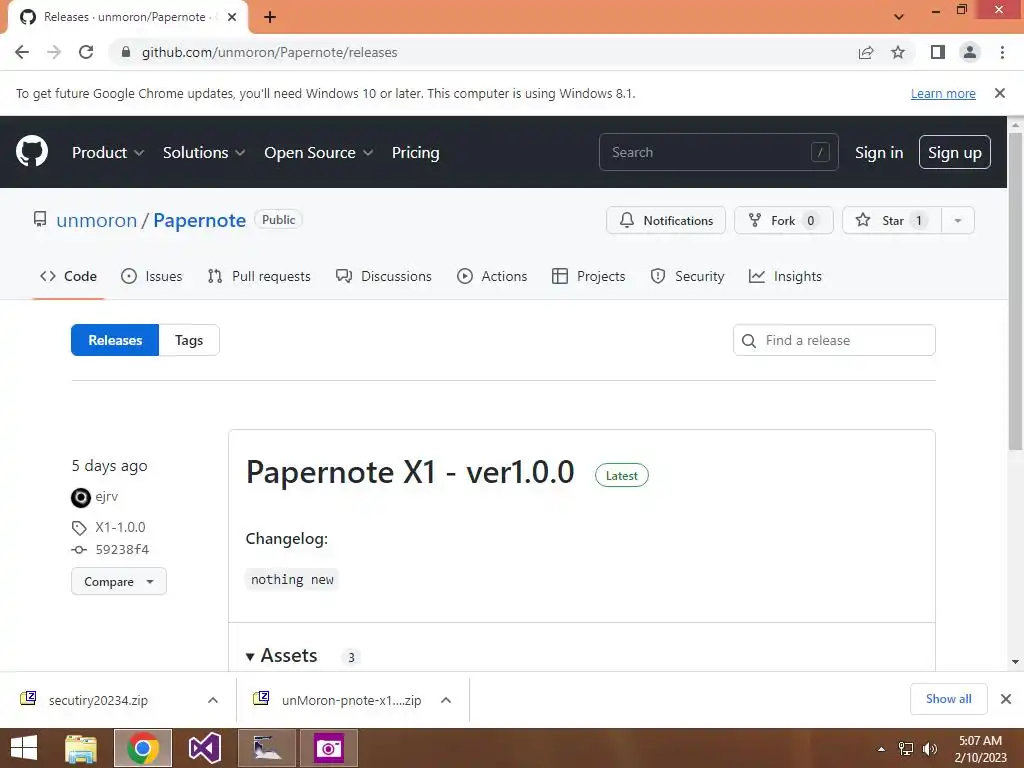The image size is (1024, 768).
Task: Star the Papernote repository
Action: pyautogui.click(x=891, y=220)
